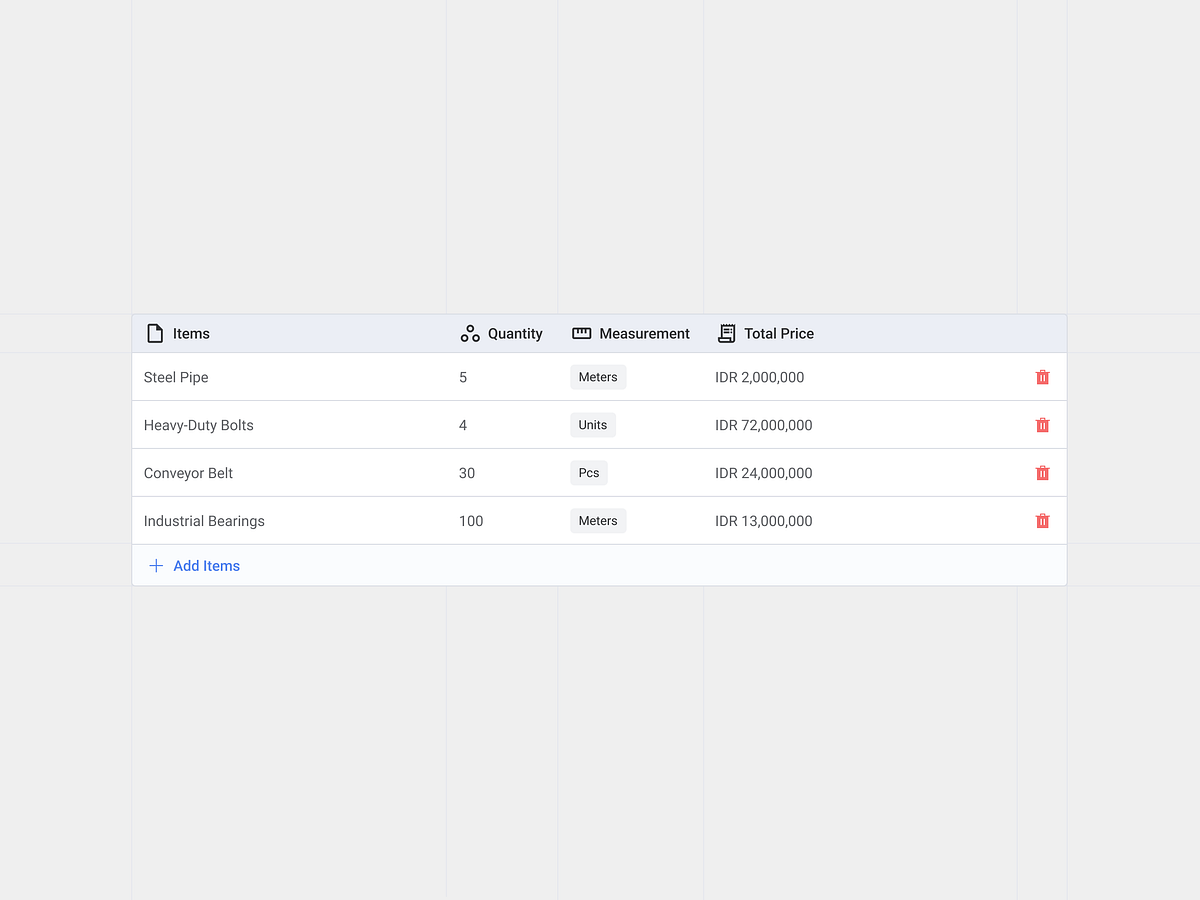
Task: Select the Steel Pipe item name cell
Action: click(x=176, y=377)
